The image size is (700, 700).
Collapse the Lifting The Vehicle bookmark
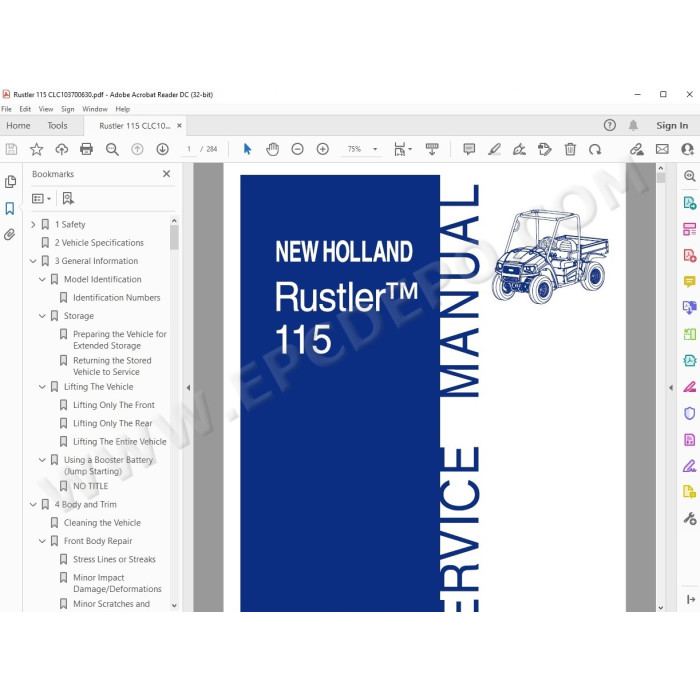pos(42,387)
